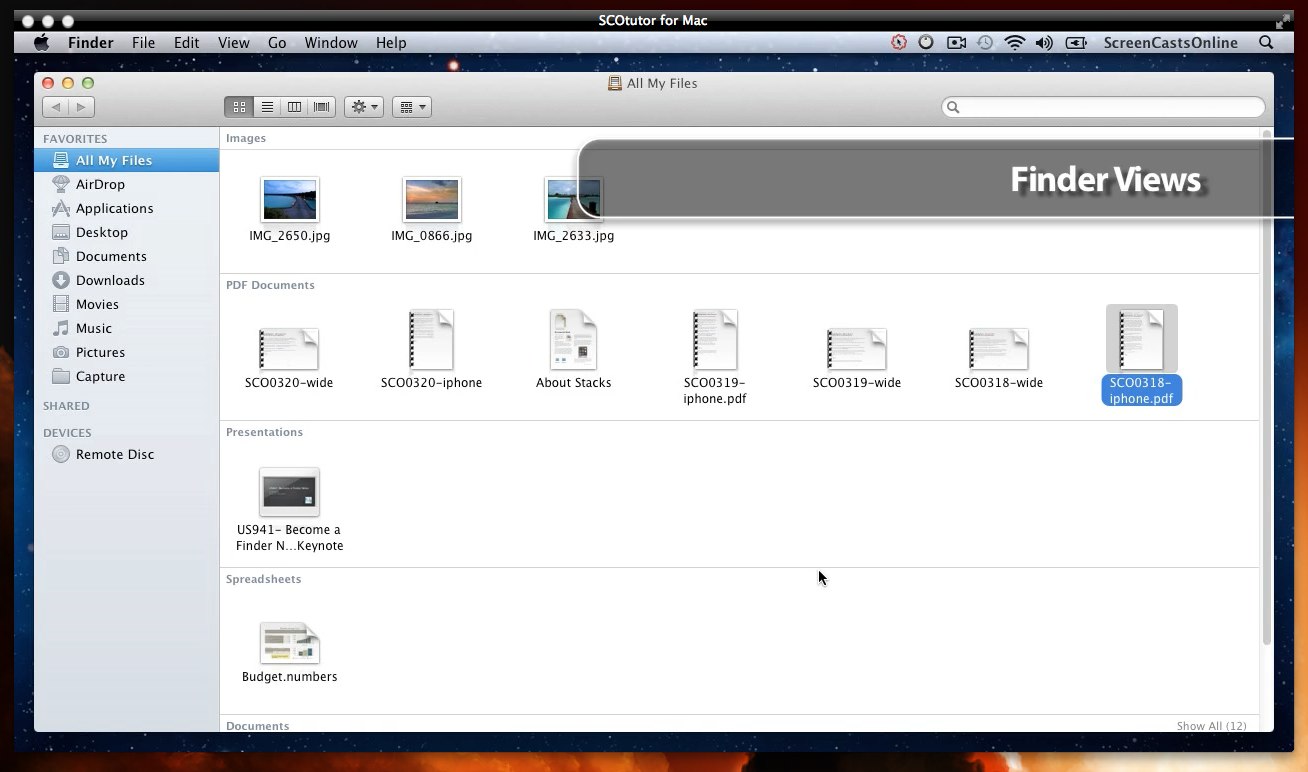
Task: Click the forward navigation arrow button
Action: point(81,107)
